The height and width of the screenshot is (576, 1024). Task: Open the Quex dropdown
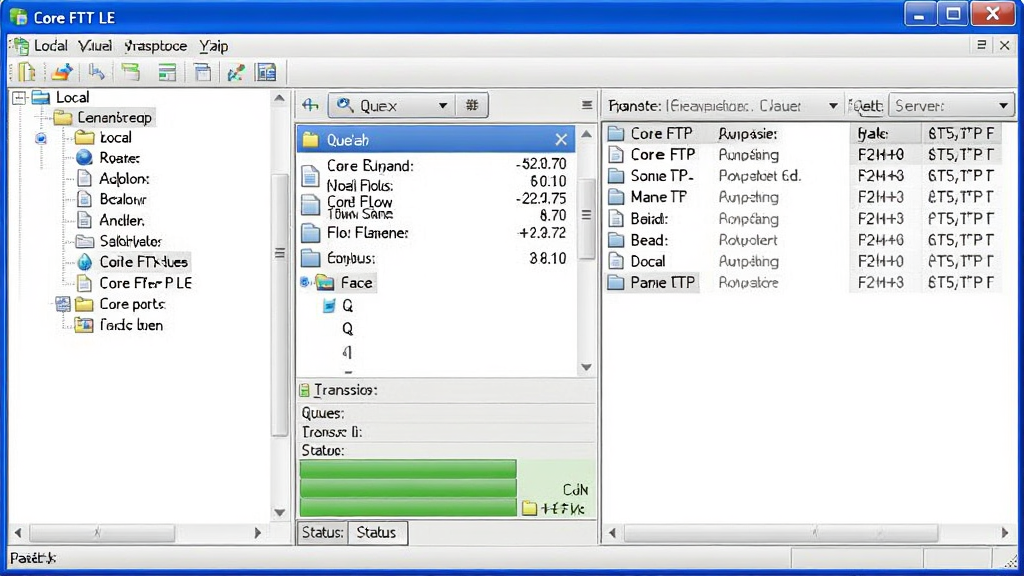click(443, 105)
